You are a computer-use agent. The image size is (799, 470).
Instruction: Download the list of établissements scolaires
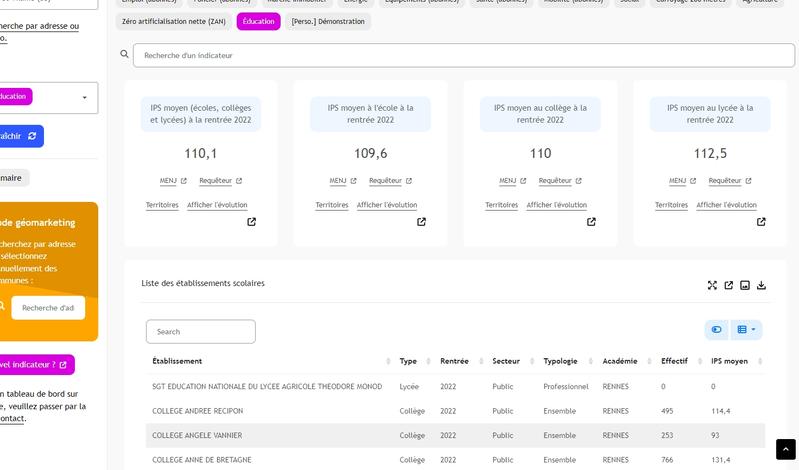pyautogui.click(x=762, y=285)
